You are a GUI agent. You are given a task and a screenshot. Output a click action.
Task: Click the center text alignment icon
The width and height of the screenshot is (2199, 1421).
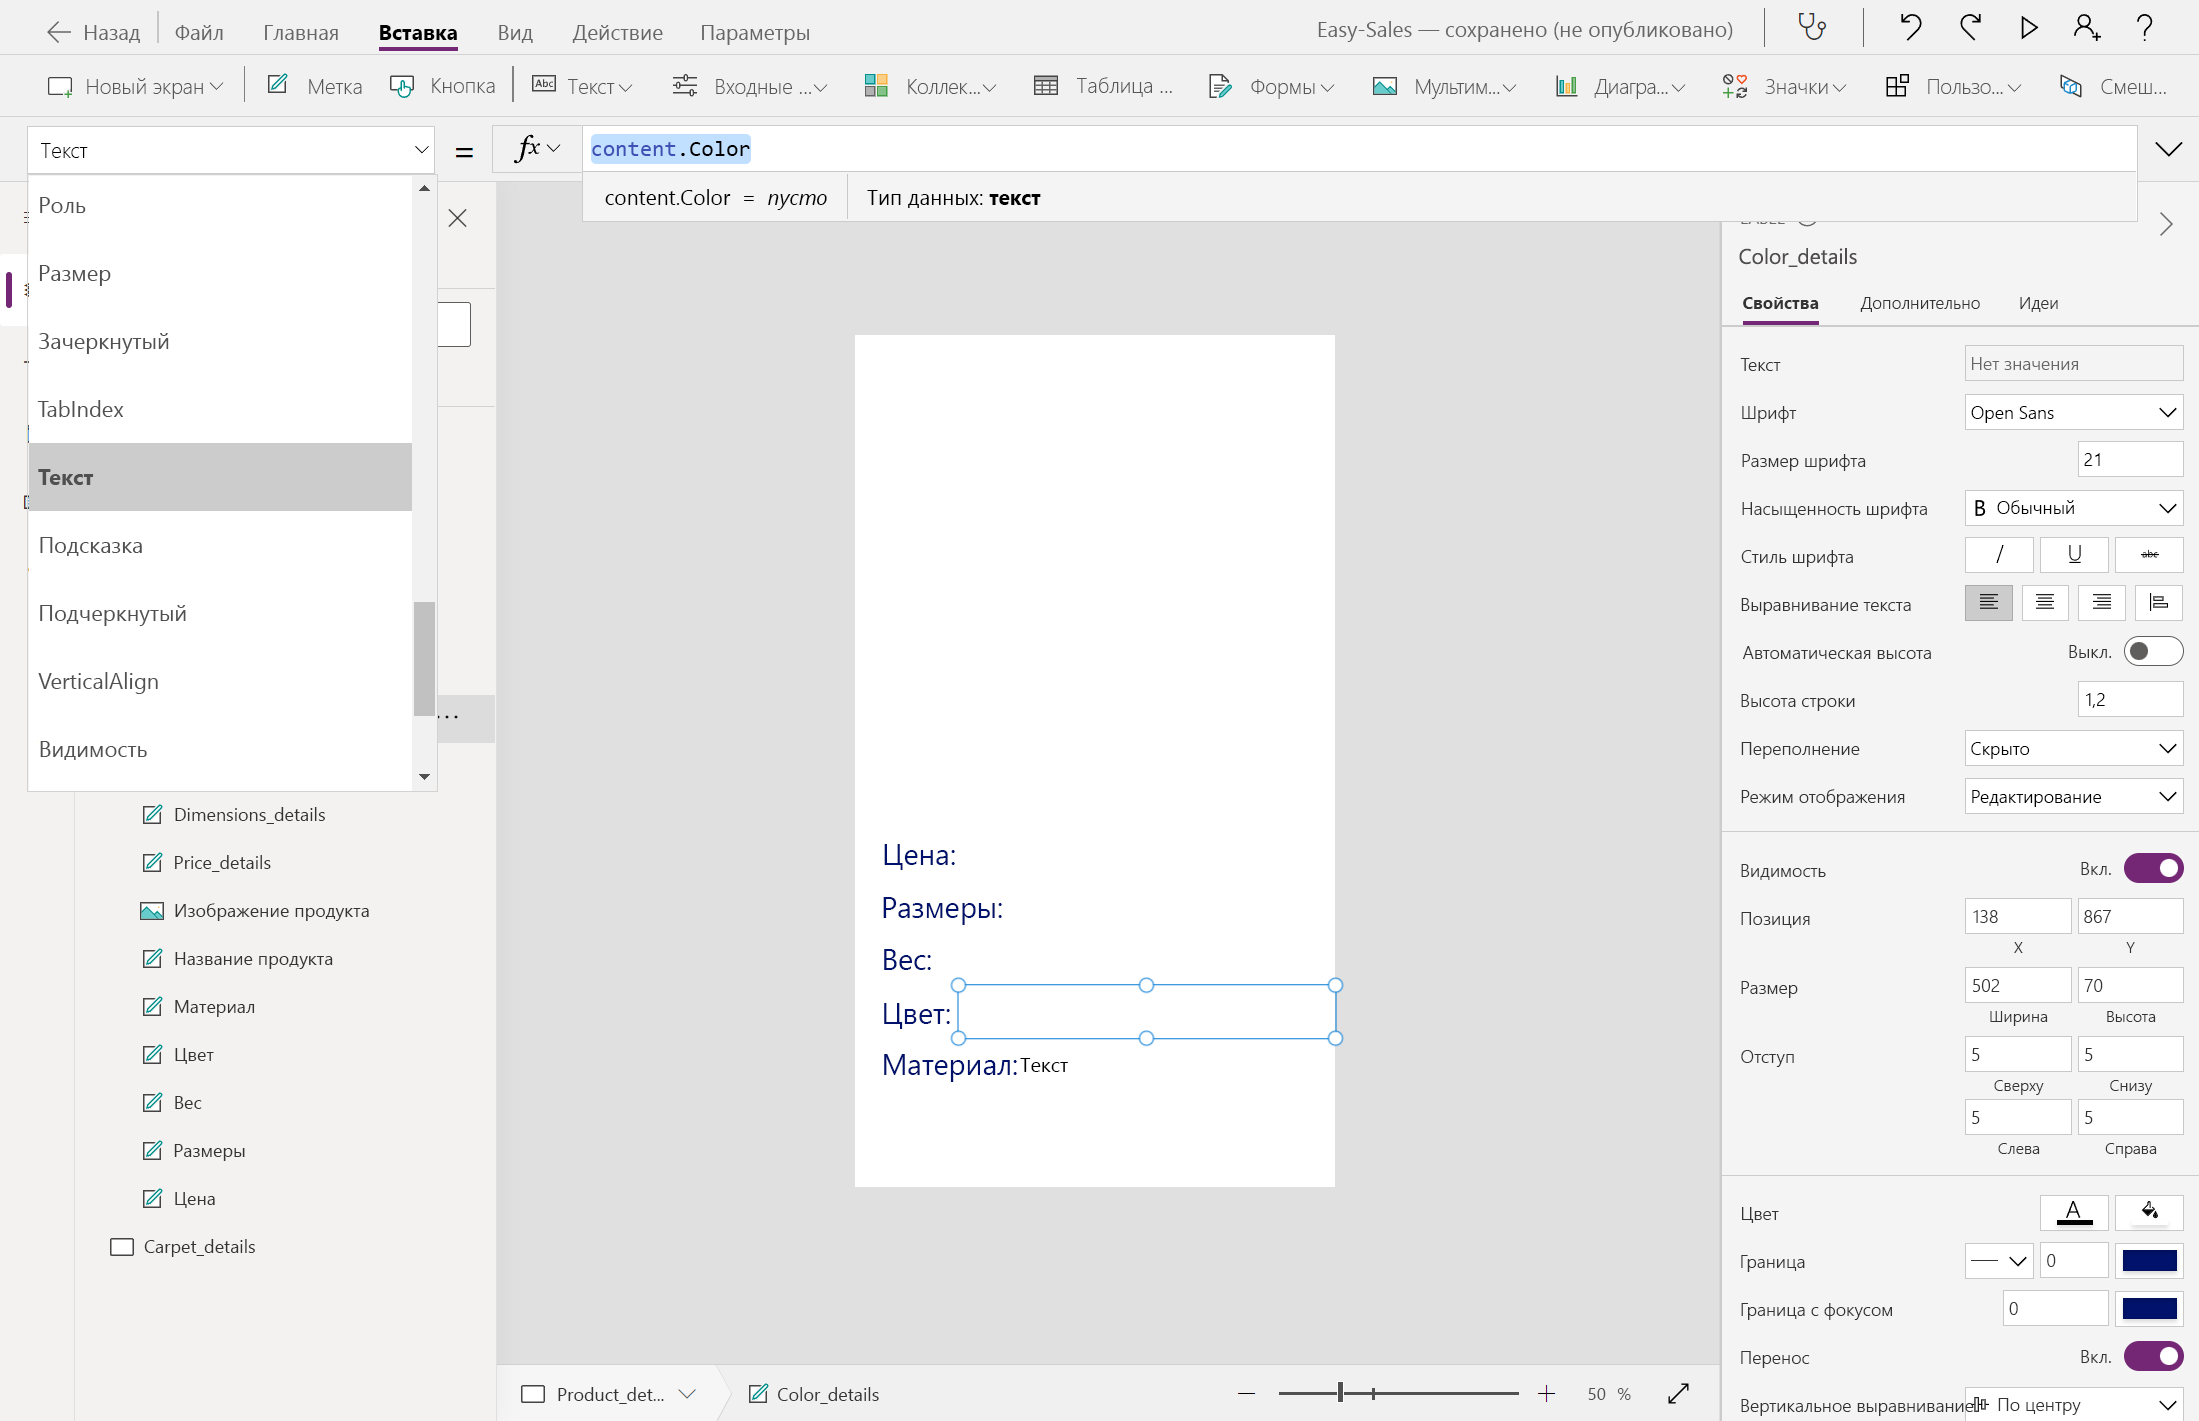2044,603
